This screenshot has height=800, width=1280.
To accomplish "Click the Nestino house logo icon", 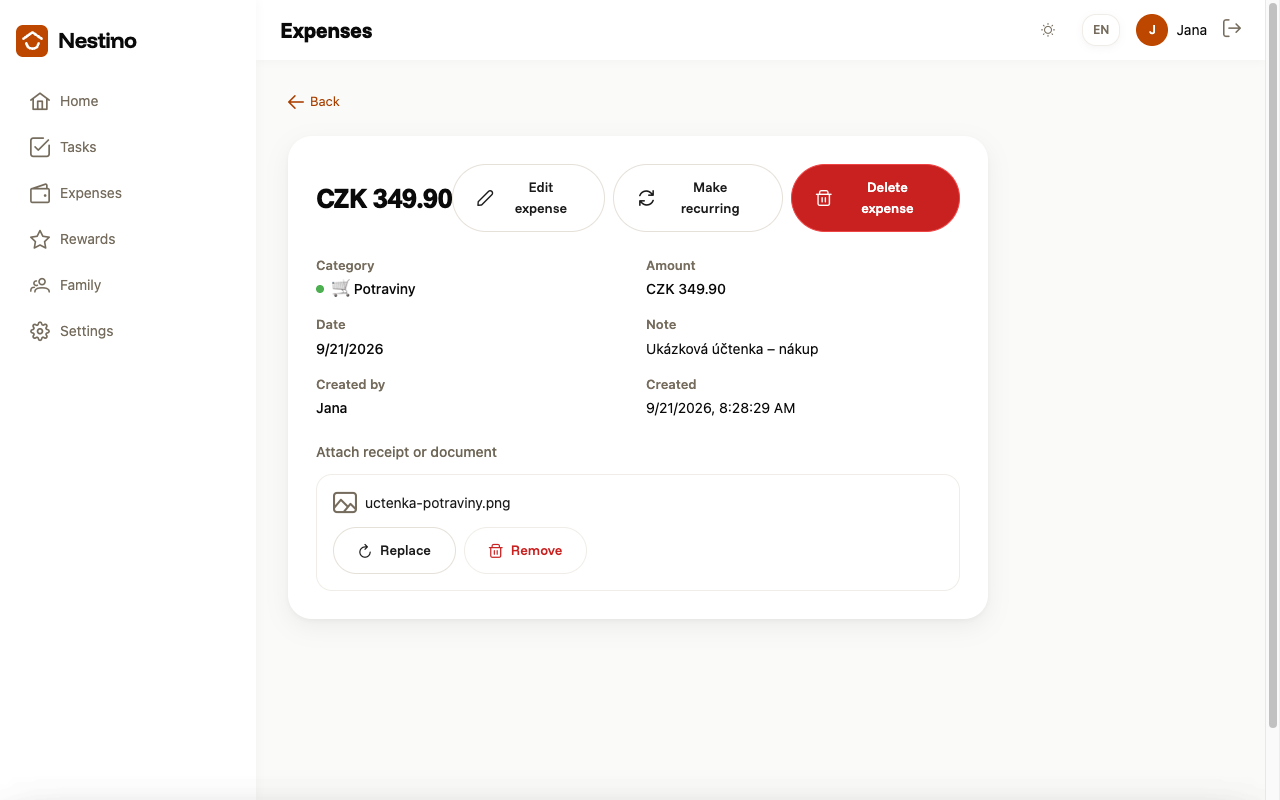I will coord(32,41).
